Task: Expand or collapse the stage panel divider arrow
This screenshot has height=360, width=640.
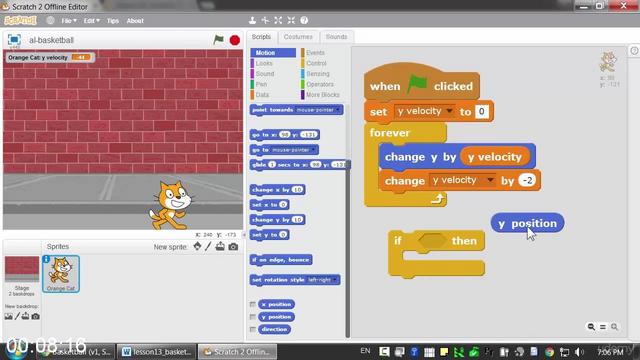Action: pyautogui.click(x=244, y=235)
